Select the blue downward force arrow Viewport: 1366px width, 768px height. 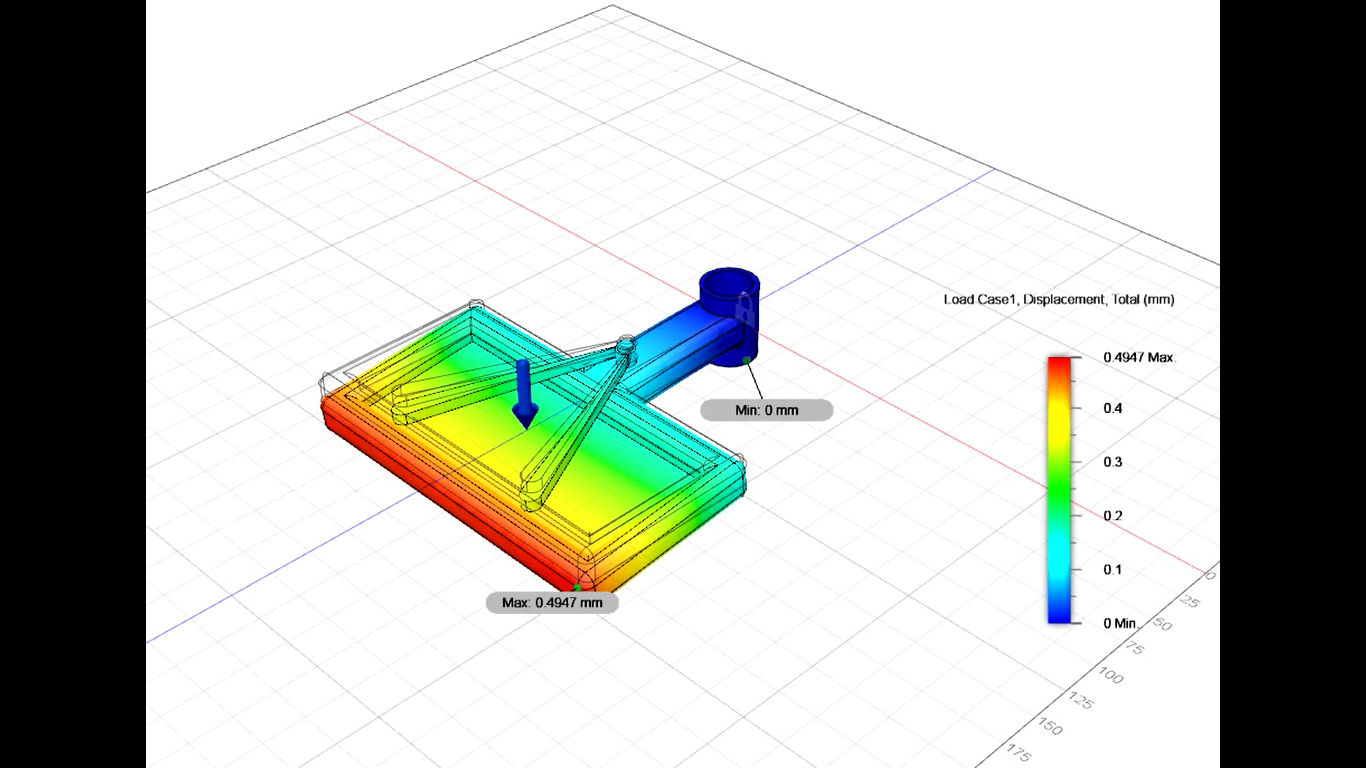(524, 396)
